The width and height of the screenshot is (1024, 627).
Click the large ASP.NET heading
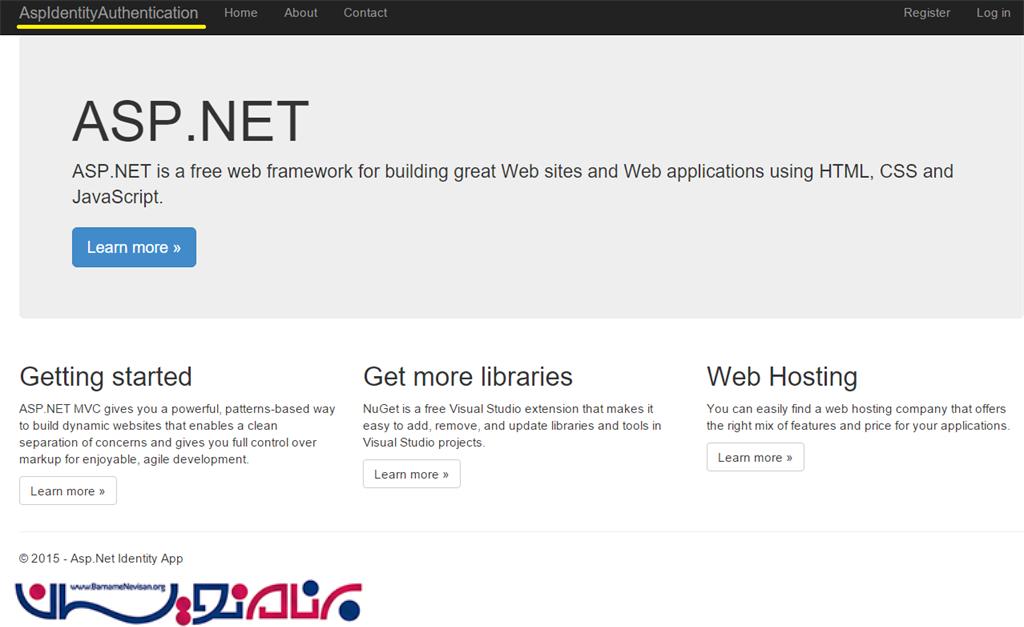tap(190, 121)
